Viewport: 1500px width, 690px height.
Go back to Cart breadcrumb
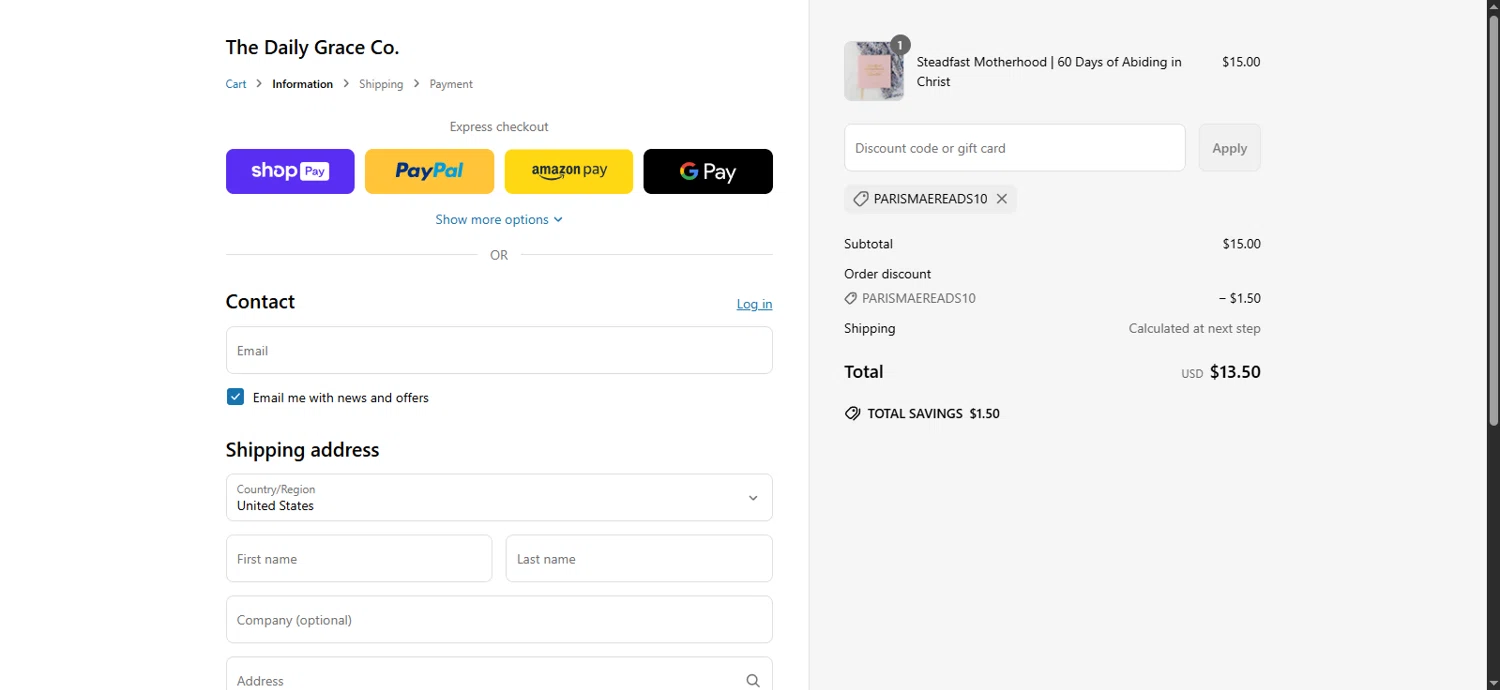(236, 84)
